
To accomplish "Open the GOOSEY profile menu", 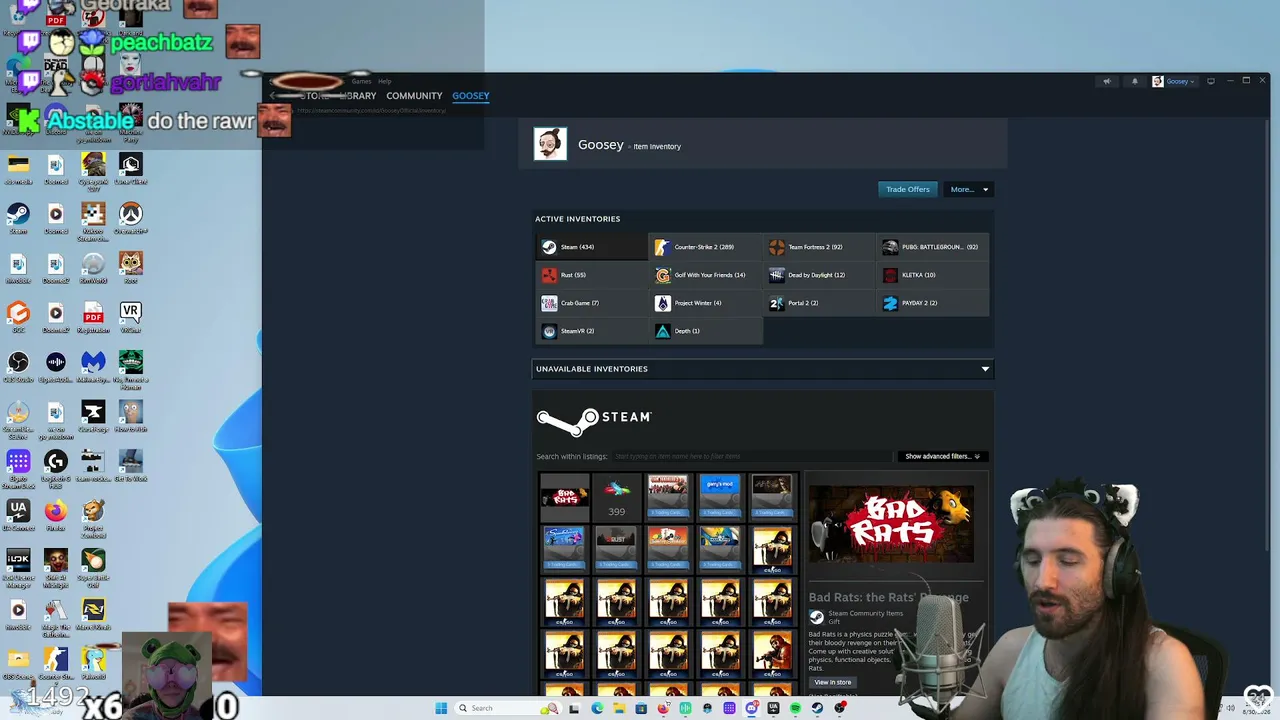I will 471,96.
